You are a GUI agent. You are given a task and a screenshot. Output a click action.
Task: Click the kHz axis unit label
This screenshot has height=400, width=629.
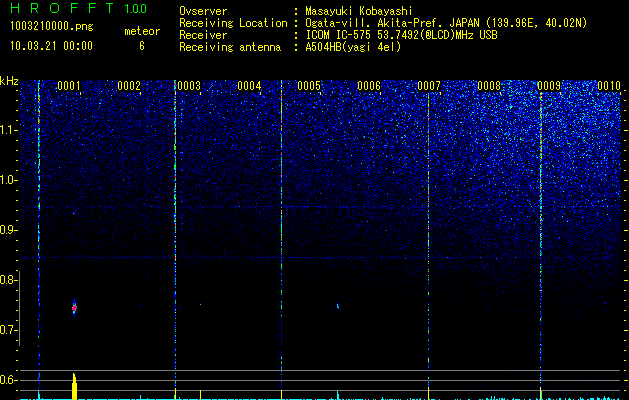pyautogui.click(x=9, y=81)
